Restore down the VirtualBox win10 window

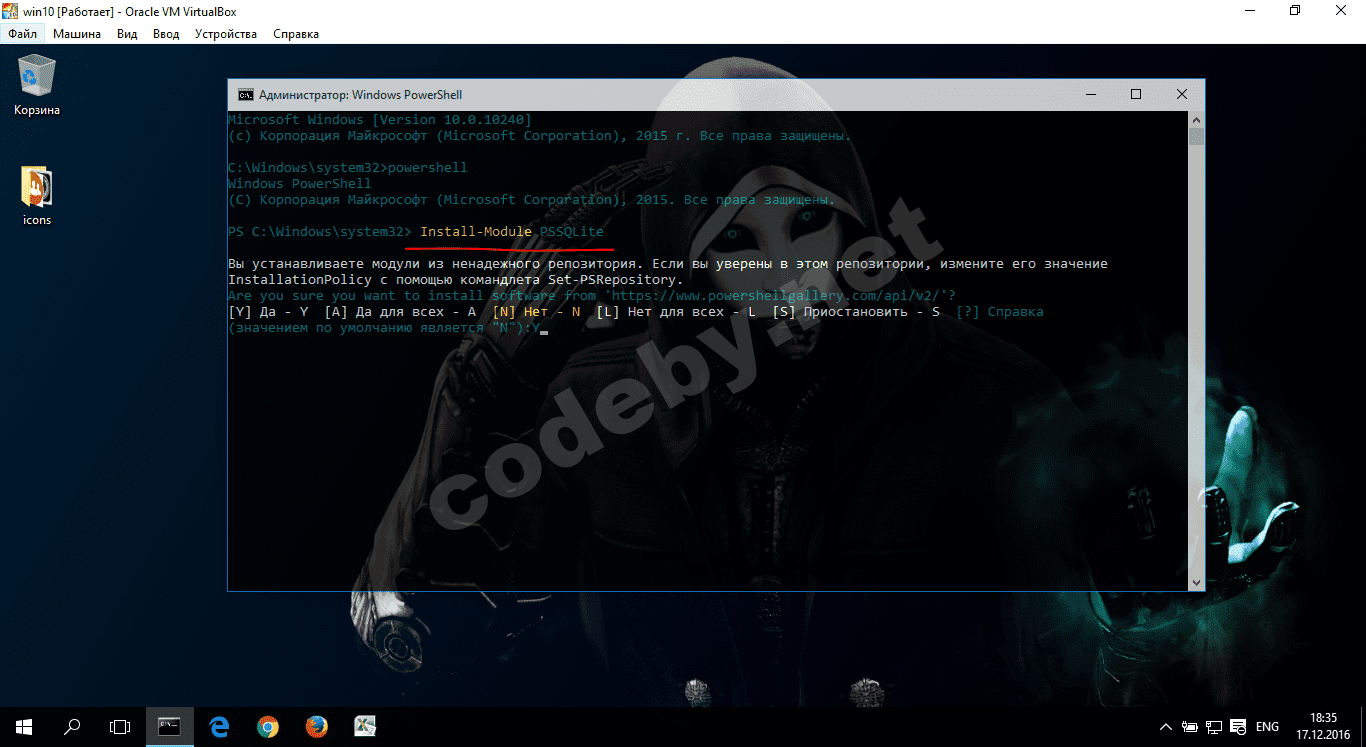pos(1295,11)
